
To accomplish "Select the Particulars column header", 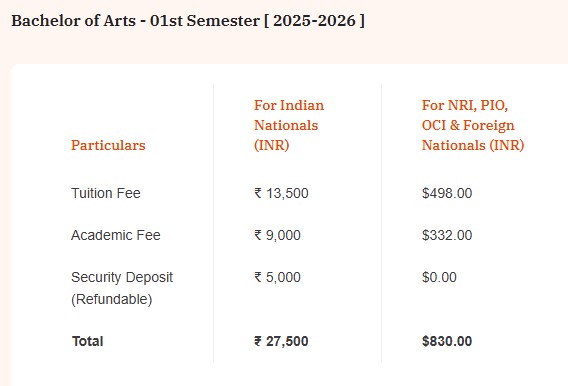I will [x=108, y=145].
